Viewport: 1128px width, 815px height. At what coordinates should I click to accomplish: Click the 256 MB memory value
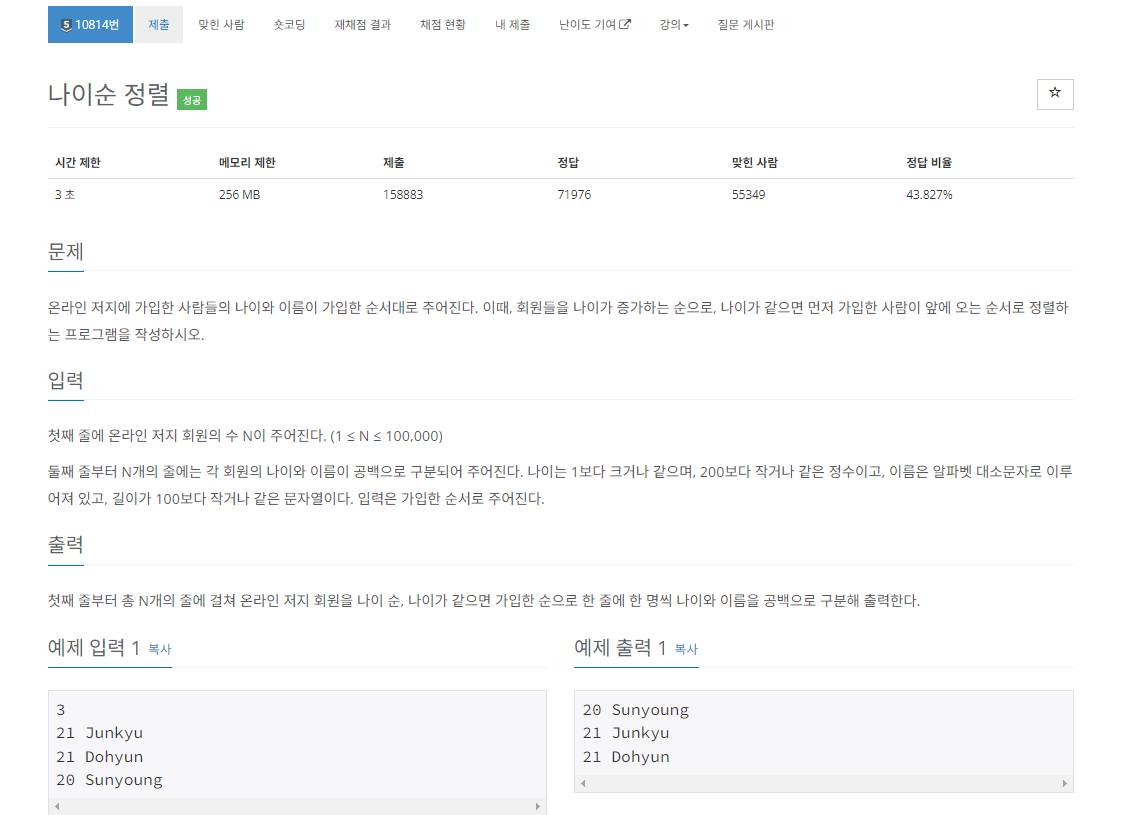pyautogui.click(x=240, y=194)
